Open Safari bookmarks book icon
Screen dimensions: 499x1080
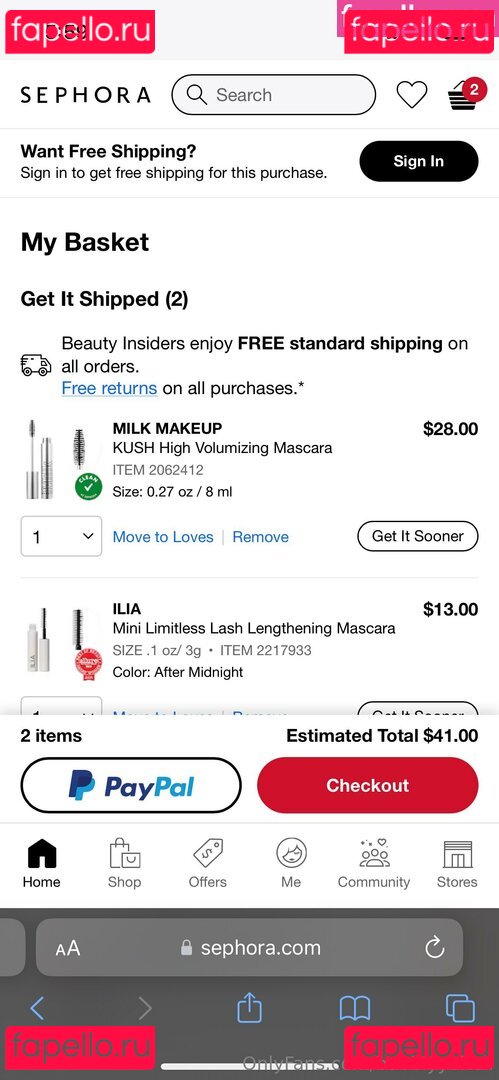pos(355,1008)
